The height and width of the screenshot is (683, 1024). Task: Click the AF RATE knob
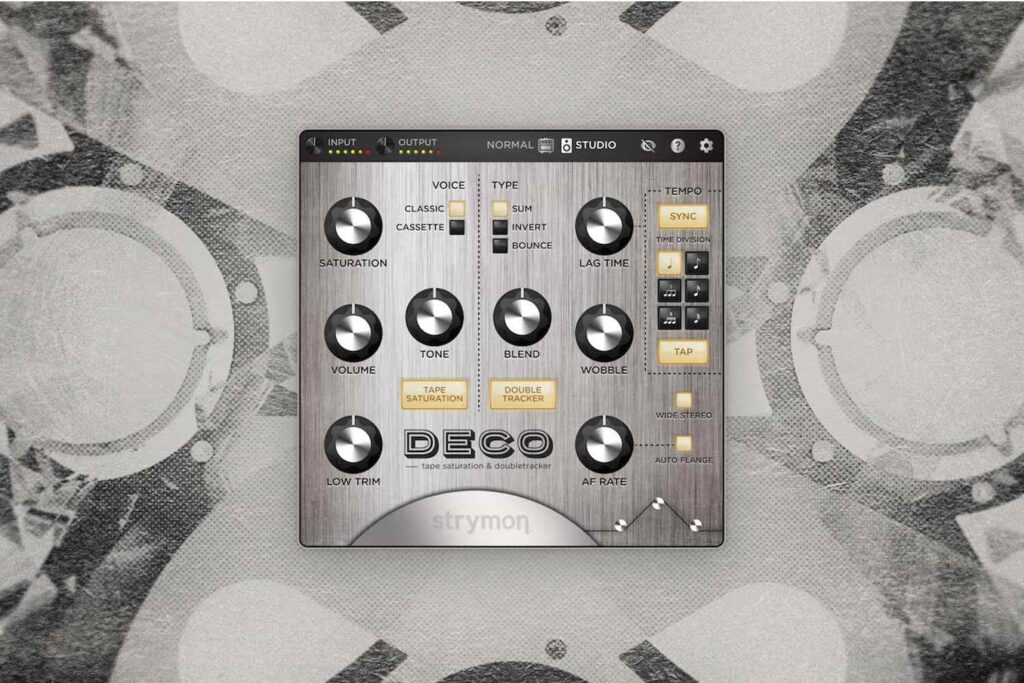[604, 444]
